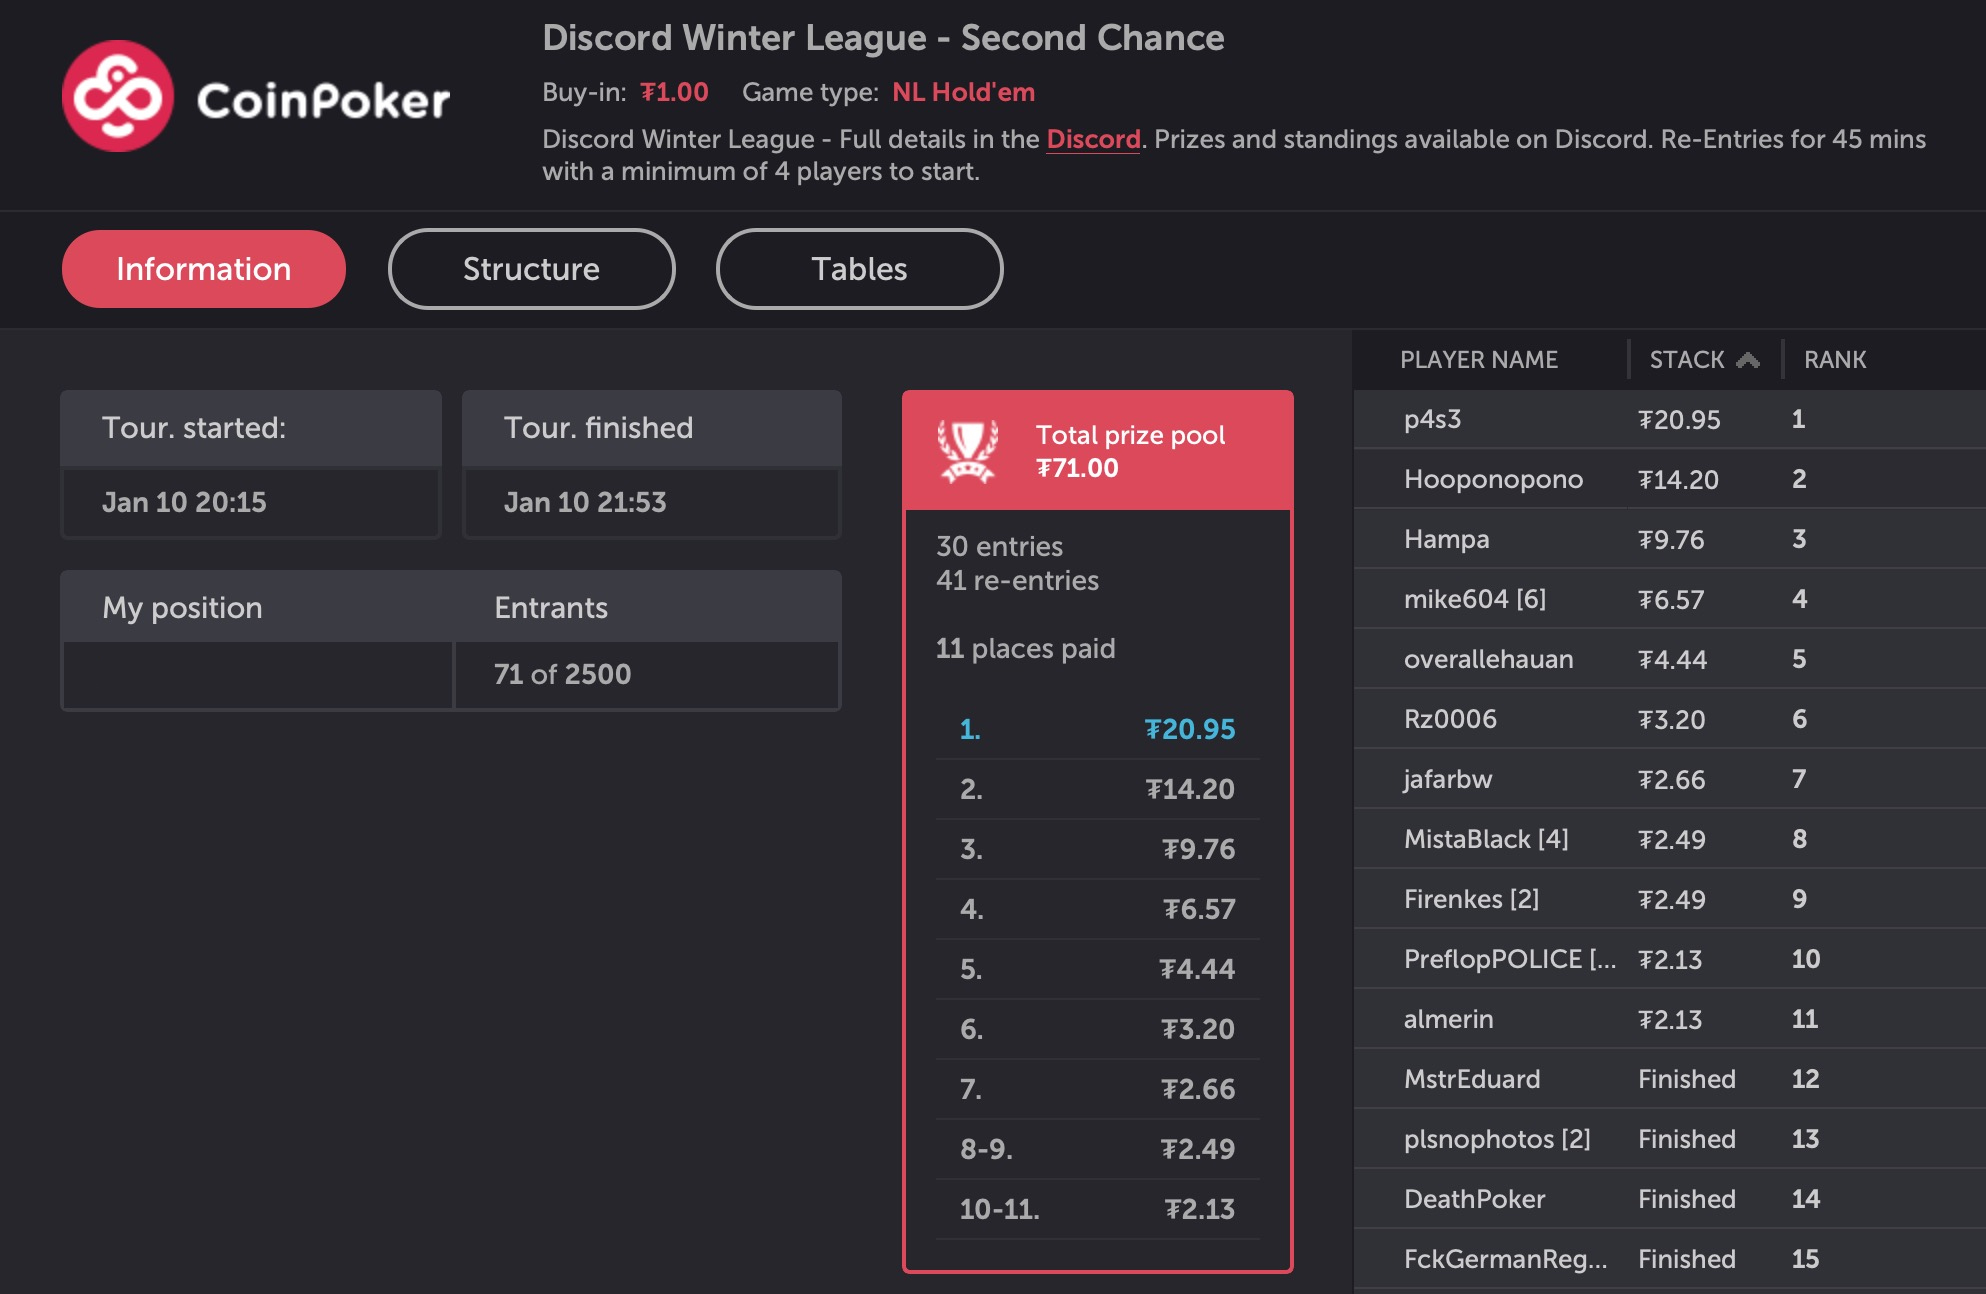Sort by the PLAYER NAME column header
This screenshot has height=1294, width=1986.
tap(1478, 360)
